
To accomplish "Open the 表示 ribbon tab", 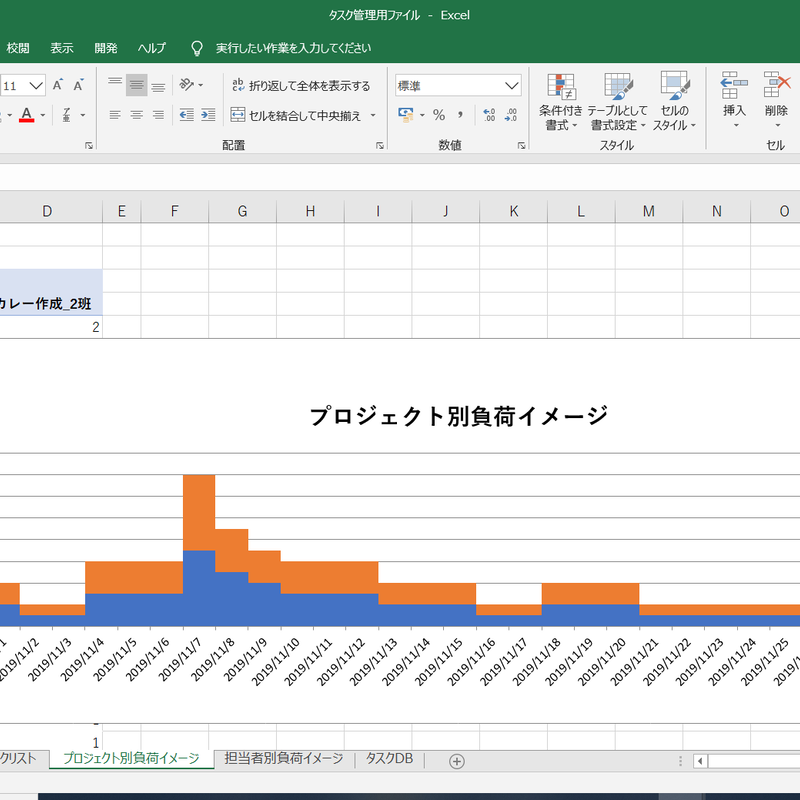I will pyautogui.click(x=62, y=48).
